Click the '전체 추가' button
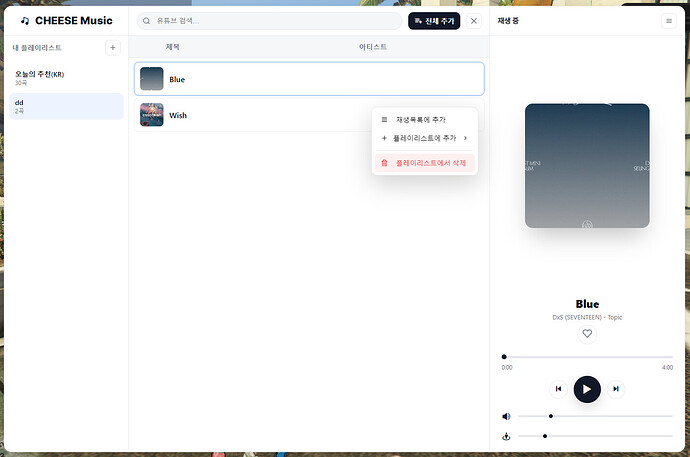The height and width of the screenshot is (457, 690). coord(434,21)
